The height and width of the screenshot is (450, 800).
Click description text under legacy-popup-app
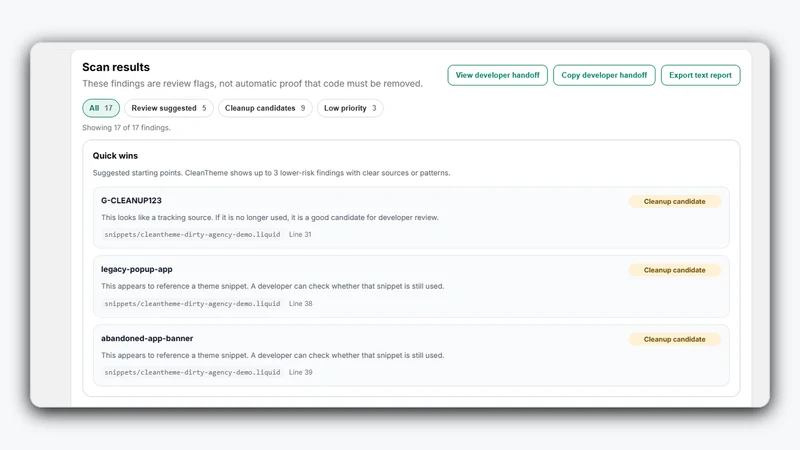tap(272, 286)
